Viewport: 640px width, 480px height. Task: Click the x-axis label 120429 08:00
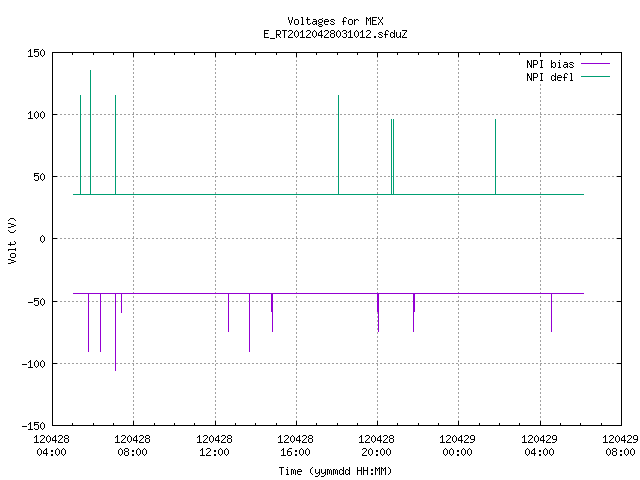(620, 445)
